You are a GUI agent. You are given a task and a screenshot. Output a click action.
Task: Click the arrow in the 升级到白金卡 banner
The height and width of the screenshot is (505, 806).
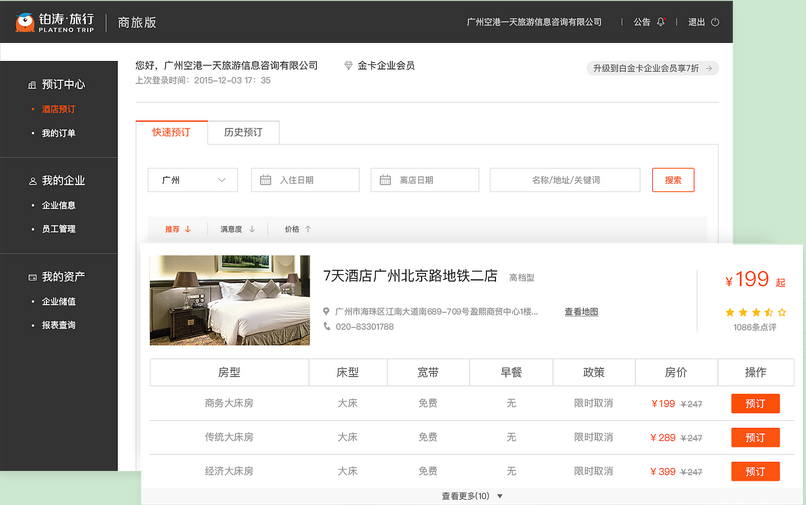[708, 68]
